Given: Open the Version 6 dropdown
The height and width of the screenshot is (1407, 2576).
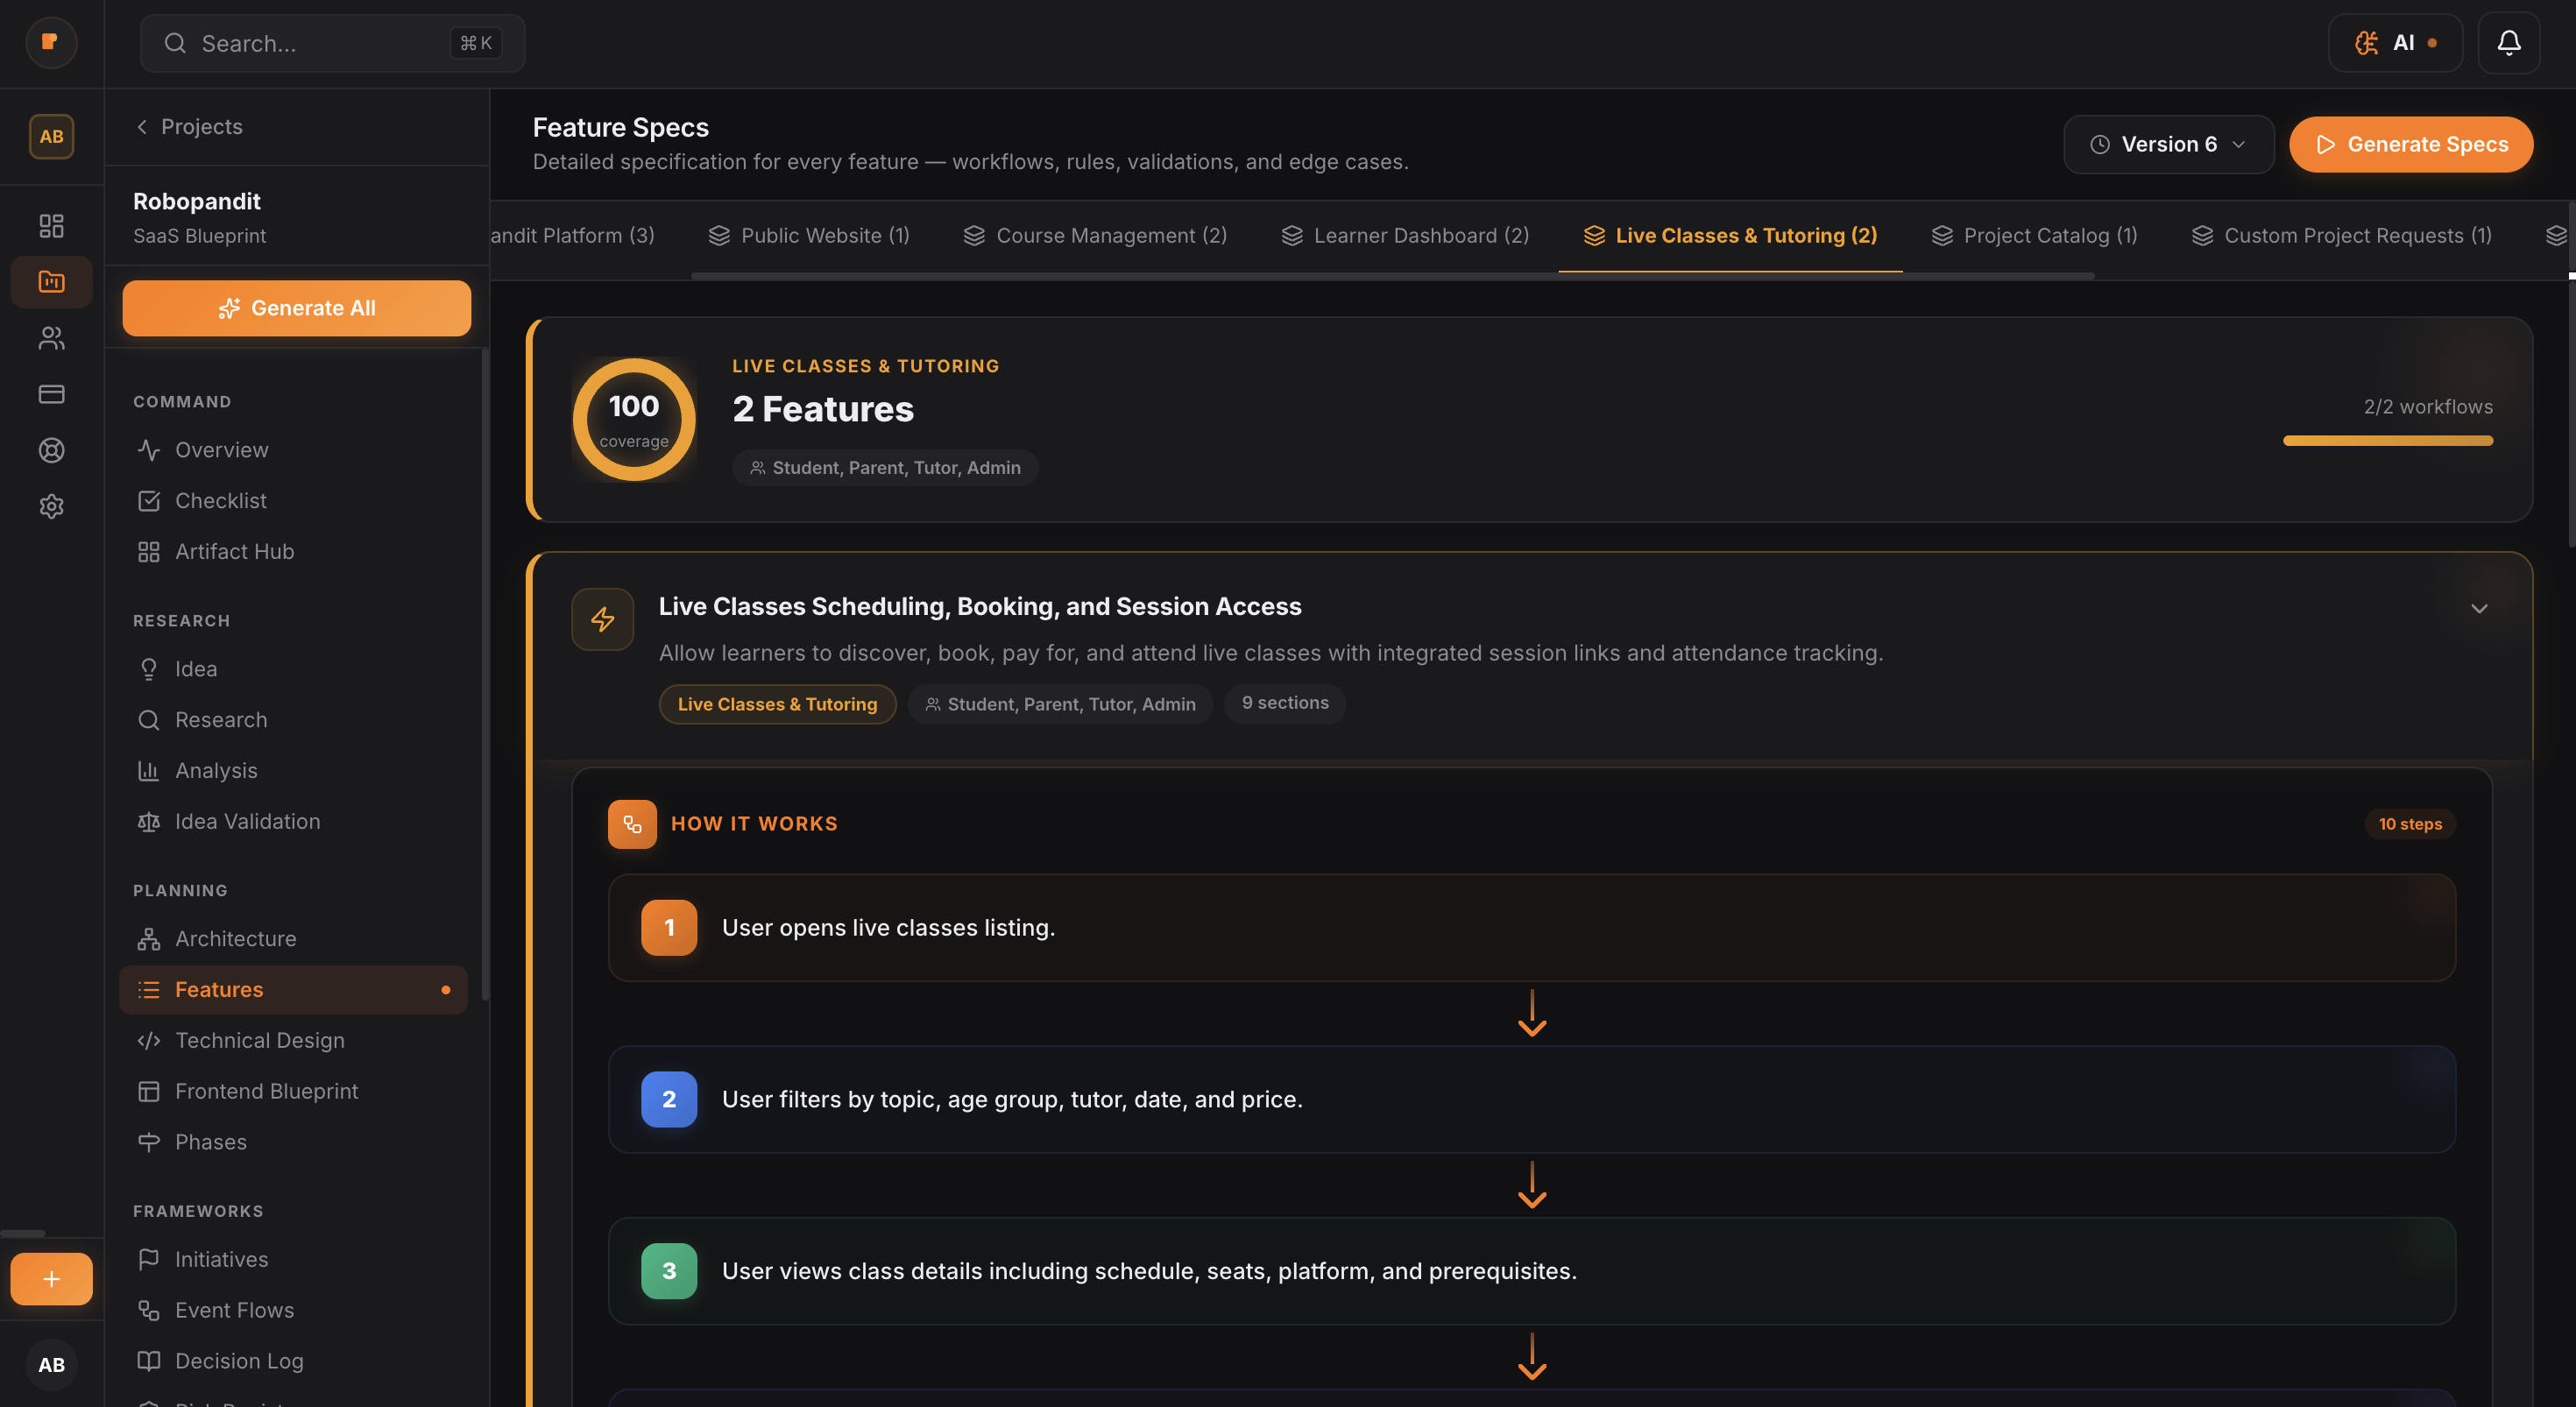Looking at the screenshot, I should pyautogui.click(x=2169, y=144).
